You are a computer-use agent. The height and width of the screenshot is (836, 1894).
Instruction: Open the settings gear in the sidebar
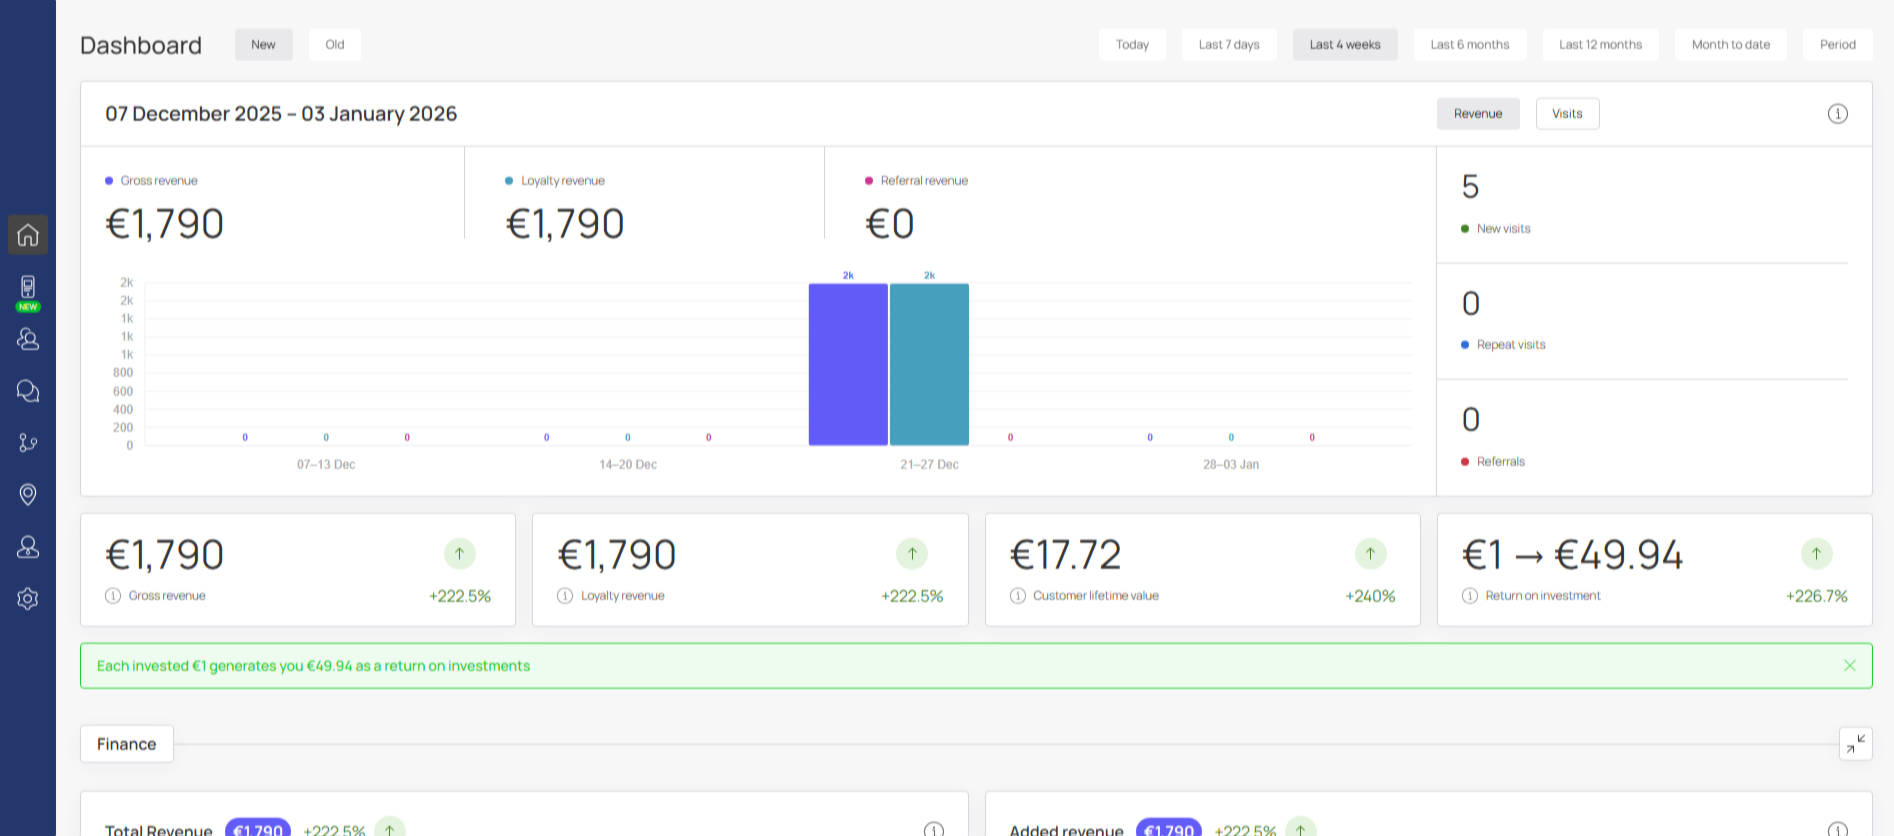pos(28,599)
